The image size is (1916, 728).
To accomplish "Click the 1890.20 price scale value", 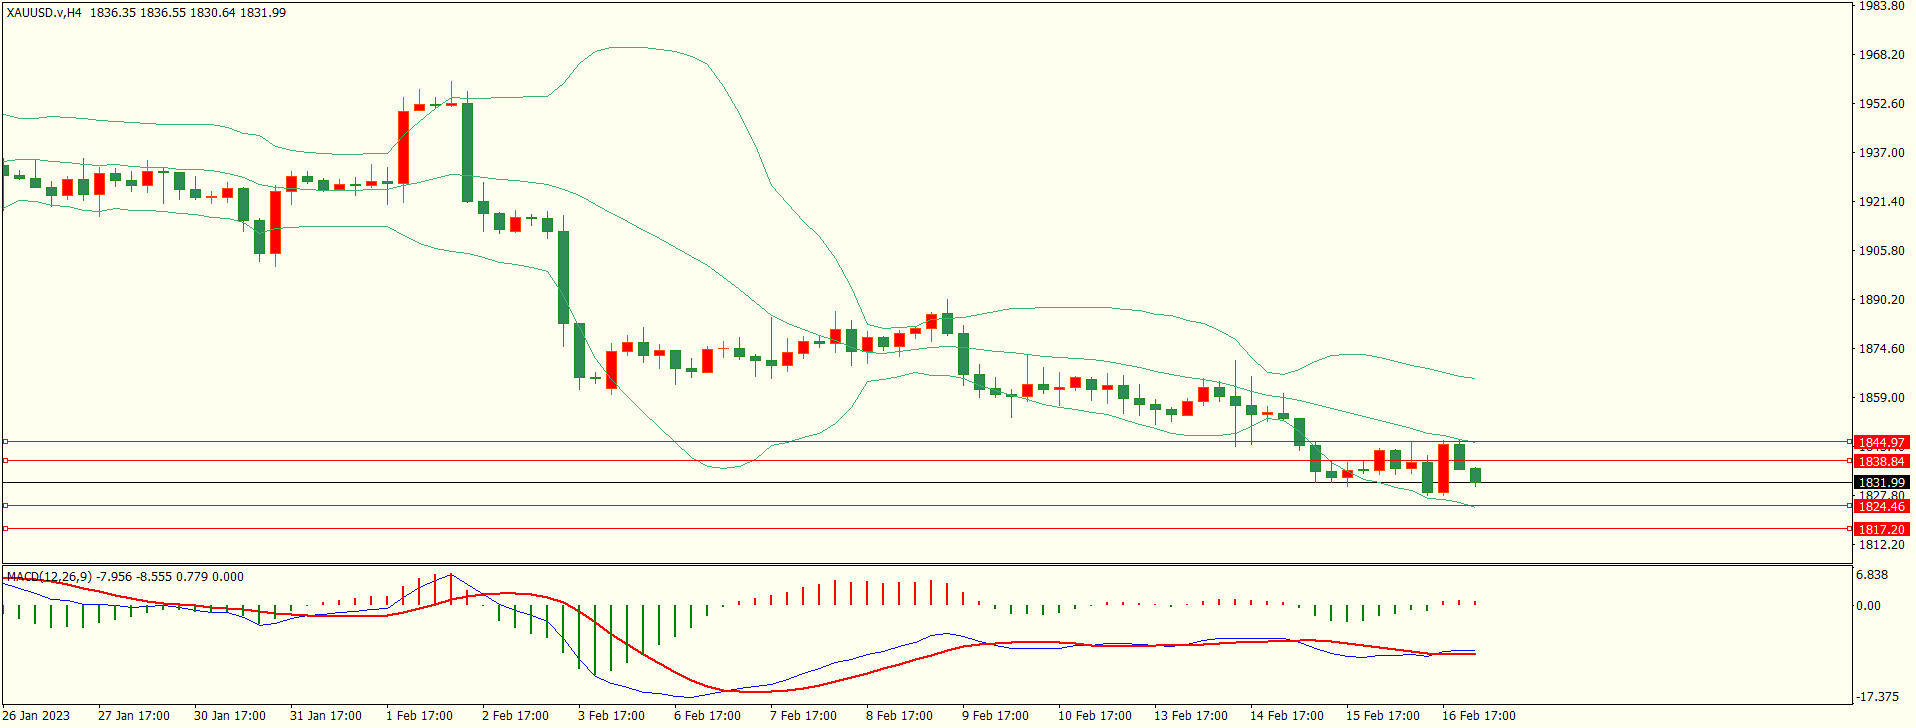I will [x=1881, y=299].
